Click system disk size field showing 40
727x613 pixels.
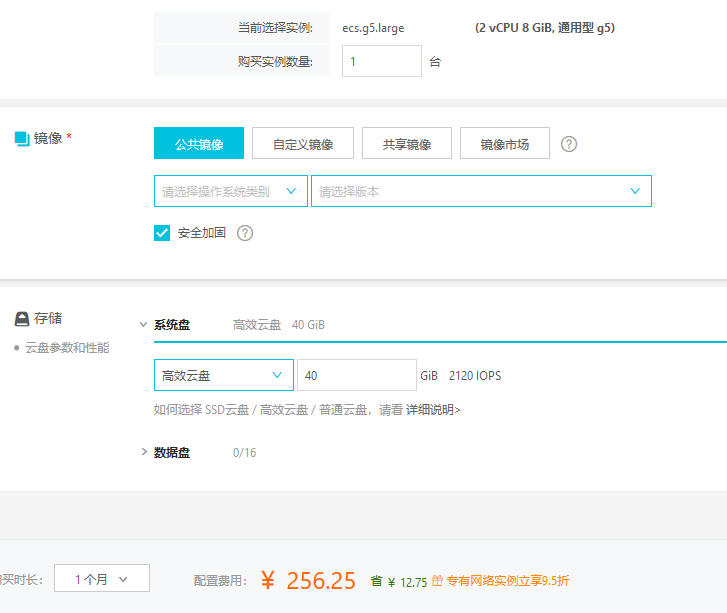coord(357,375)
